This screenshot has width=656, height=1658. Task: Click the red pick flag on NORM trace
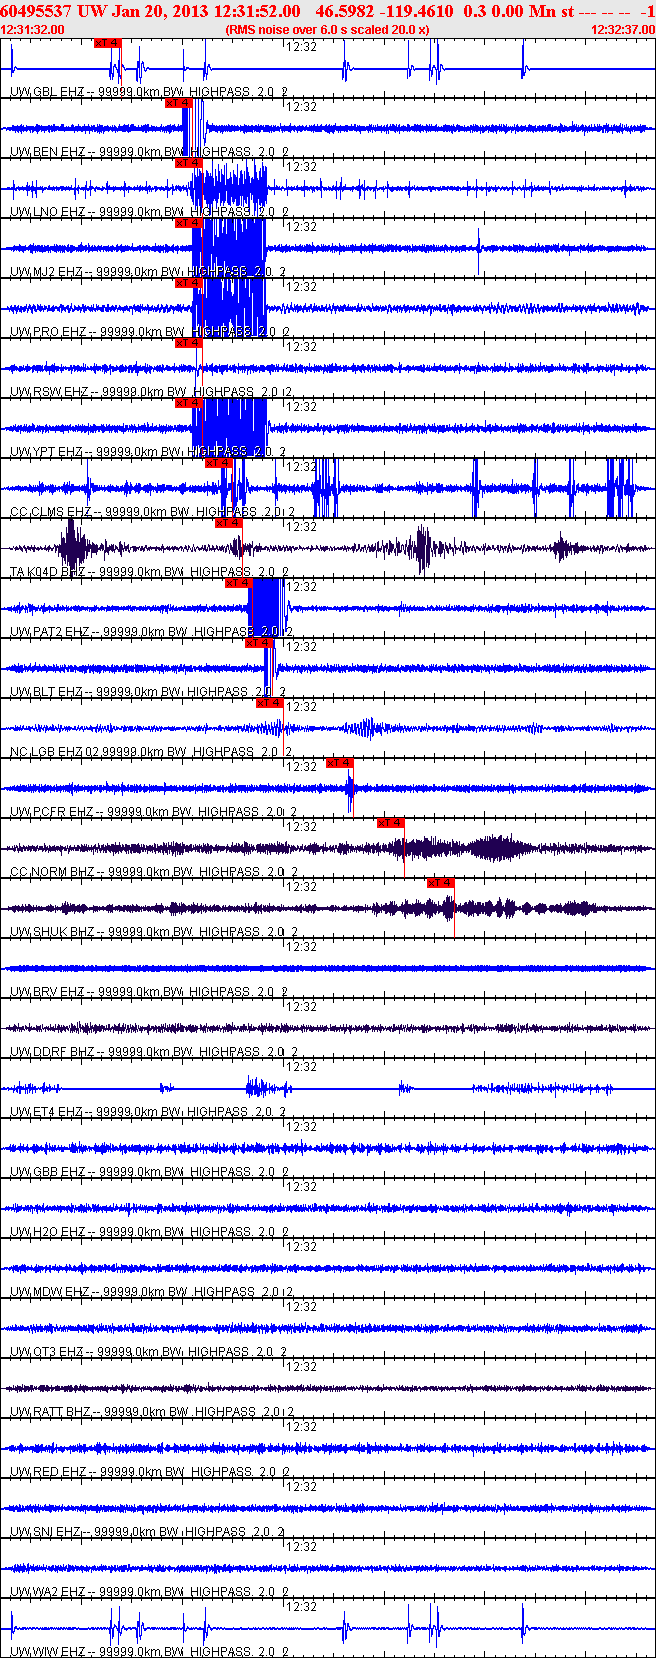(390, 823)
